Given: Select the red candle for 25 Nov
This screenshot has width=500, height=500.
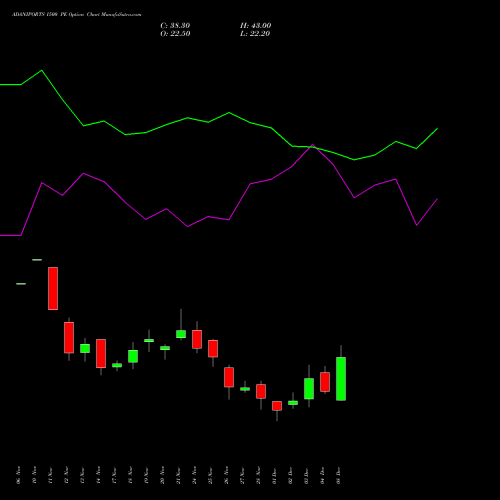Looking at the screenshot, I should (213, 349).
